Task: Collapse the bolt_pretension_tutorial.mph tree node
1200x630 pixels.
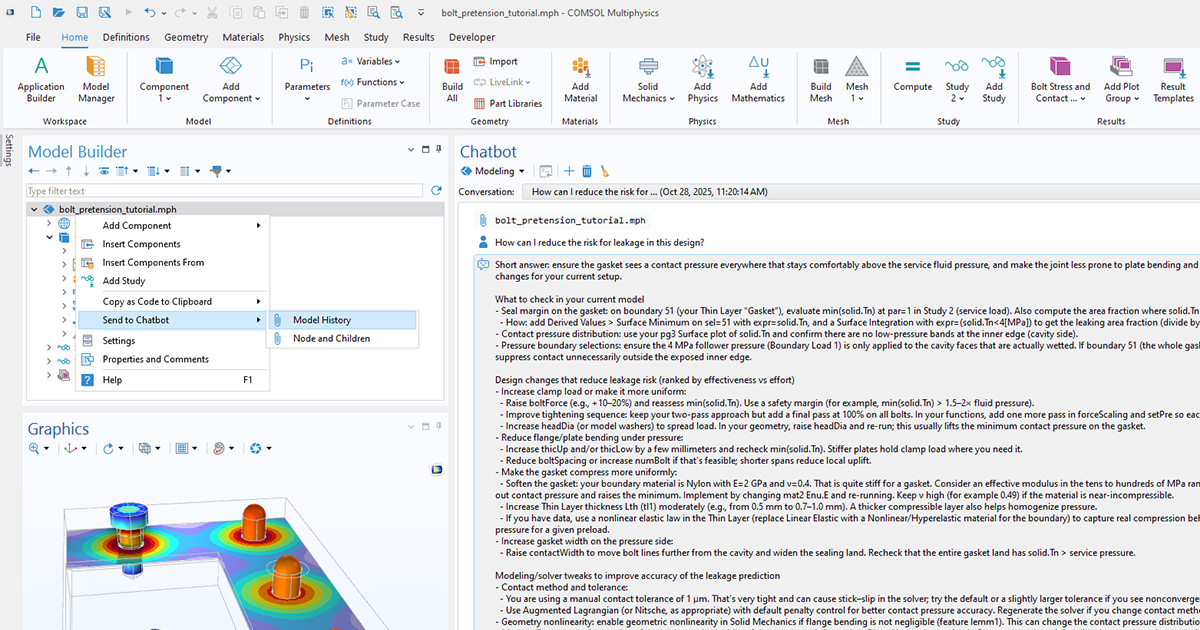Action: (34, 209)
